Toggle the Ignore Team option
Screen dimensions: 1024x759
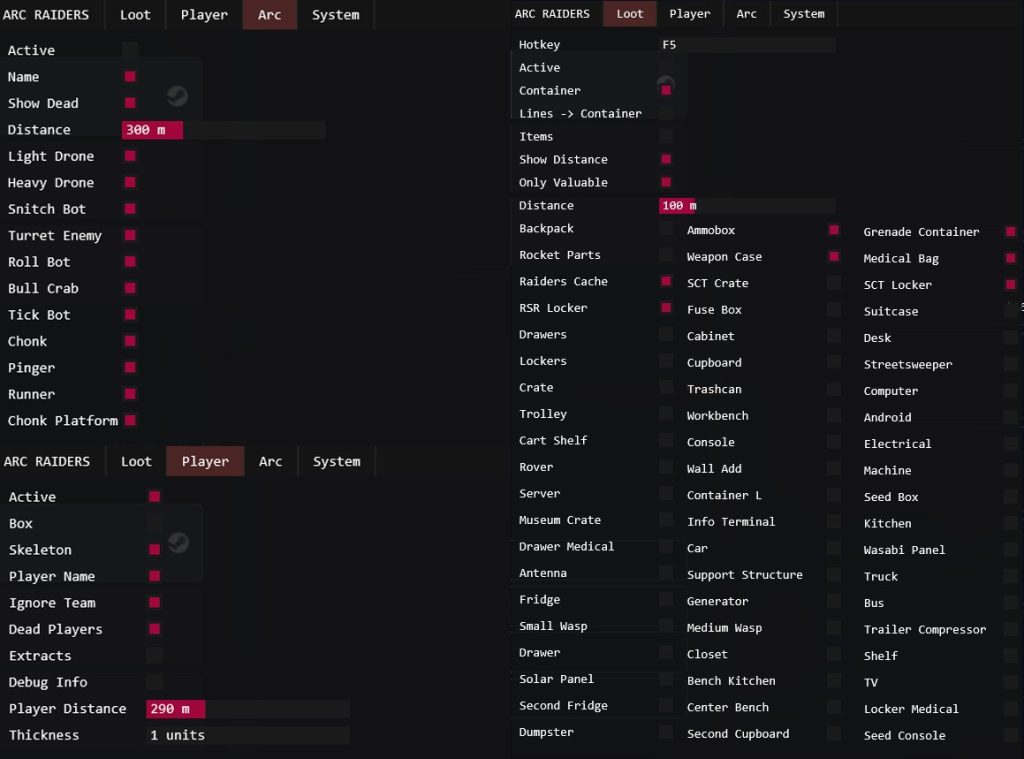pos(154,602)
